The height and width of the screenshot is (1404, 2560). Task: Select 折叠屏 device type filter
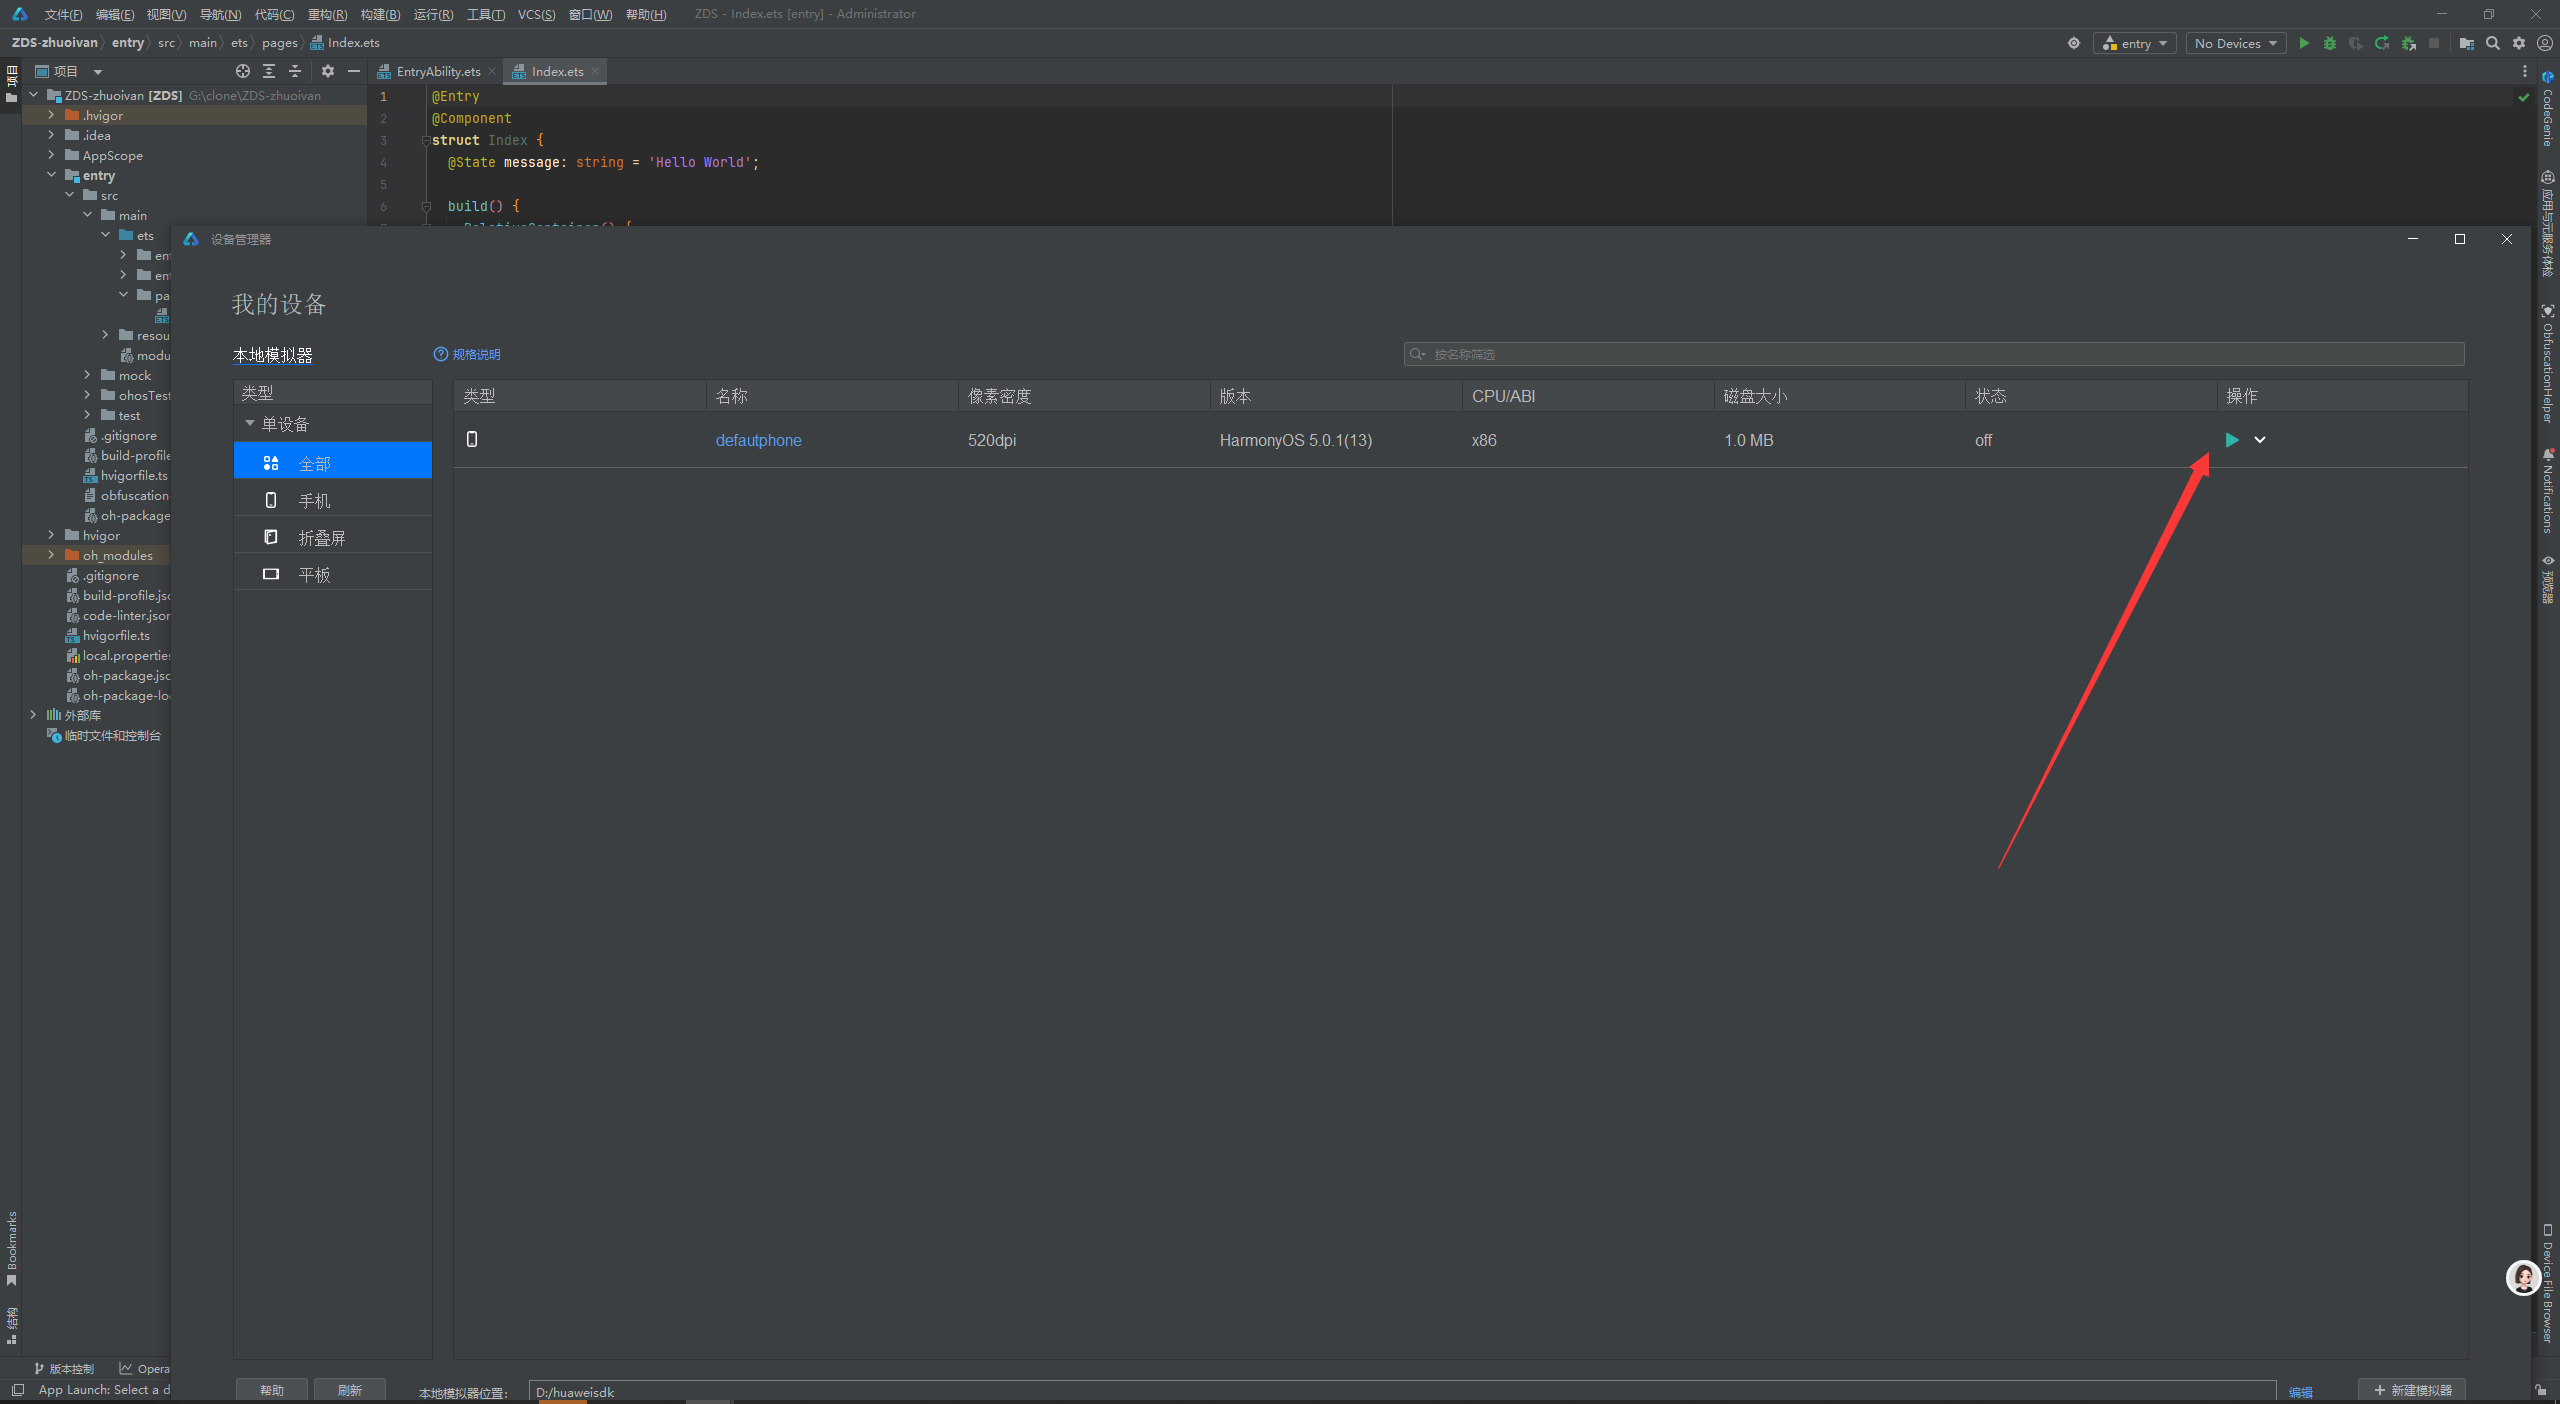coord(321,537)
